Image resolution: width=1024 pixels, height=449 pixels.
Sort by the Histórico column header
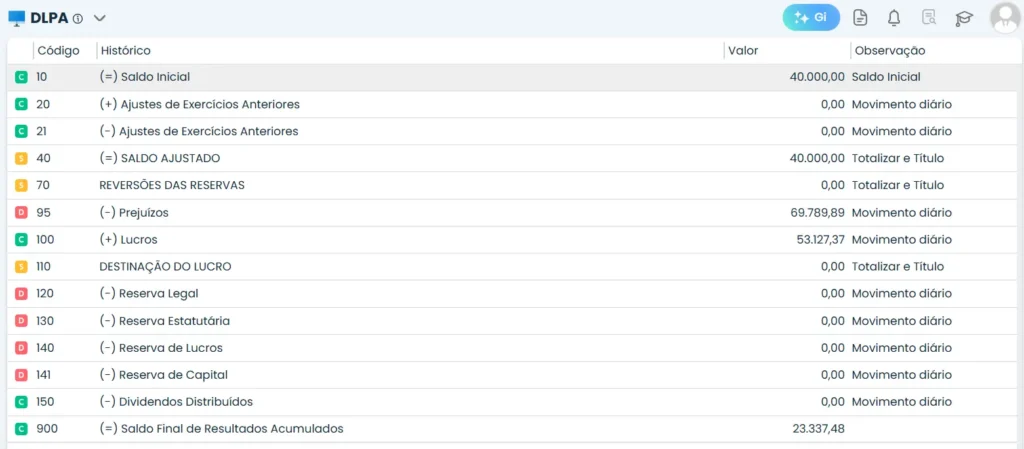click(125, 50)
